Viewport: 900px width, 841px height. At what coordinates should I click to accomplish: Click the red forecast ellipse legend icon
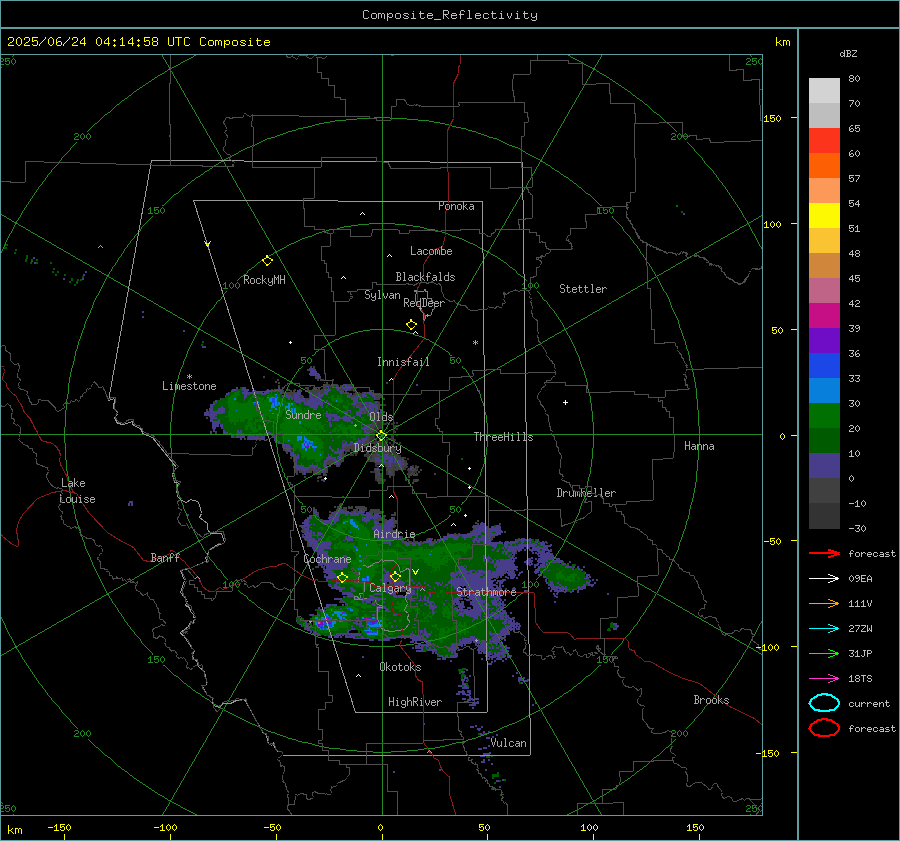click(824, 728)
